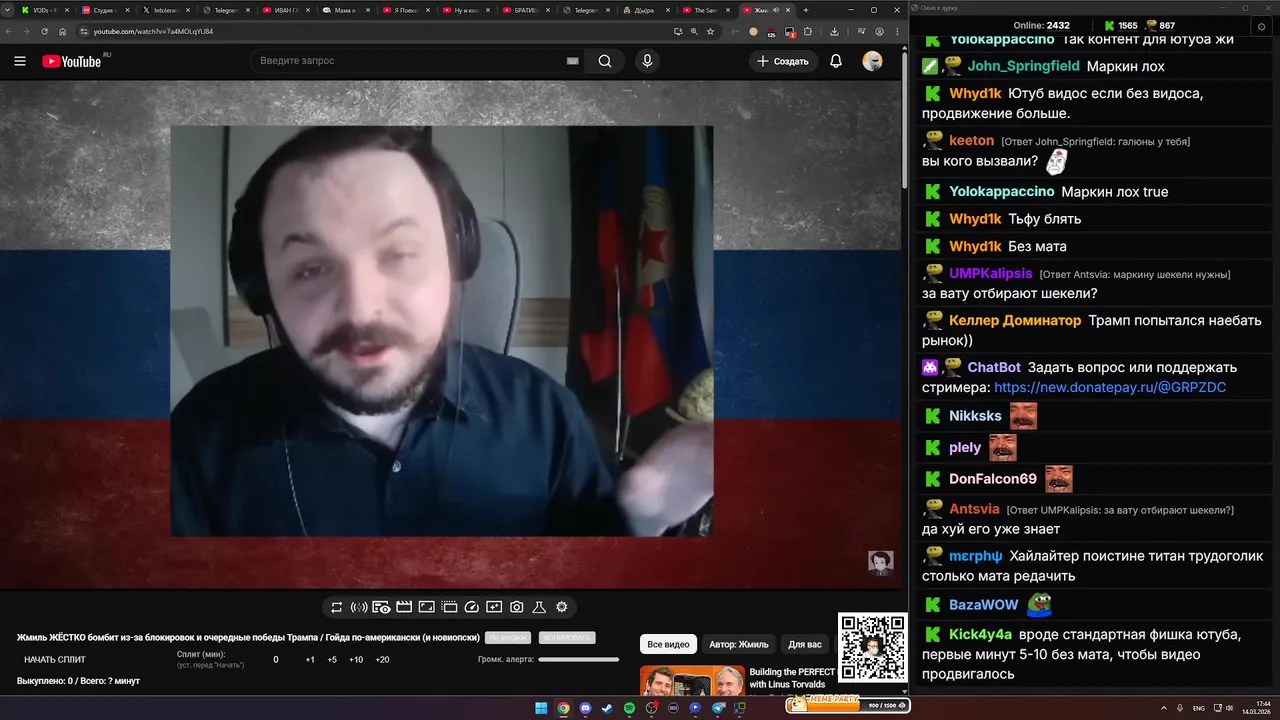
Task: Open Chrome downloads icon
Action: point(834,31)
